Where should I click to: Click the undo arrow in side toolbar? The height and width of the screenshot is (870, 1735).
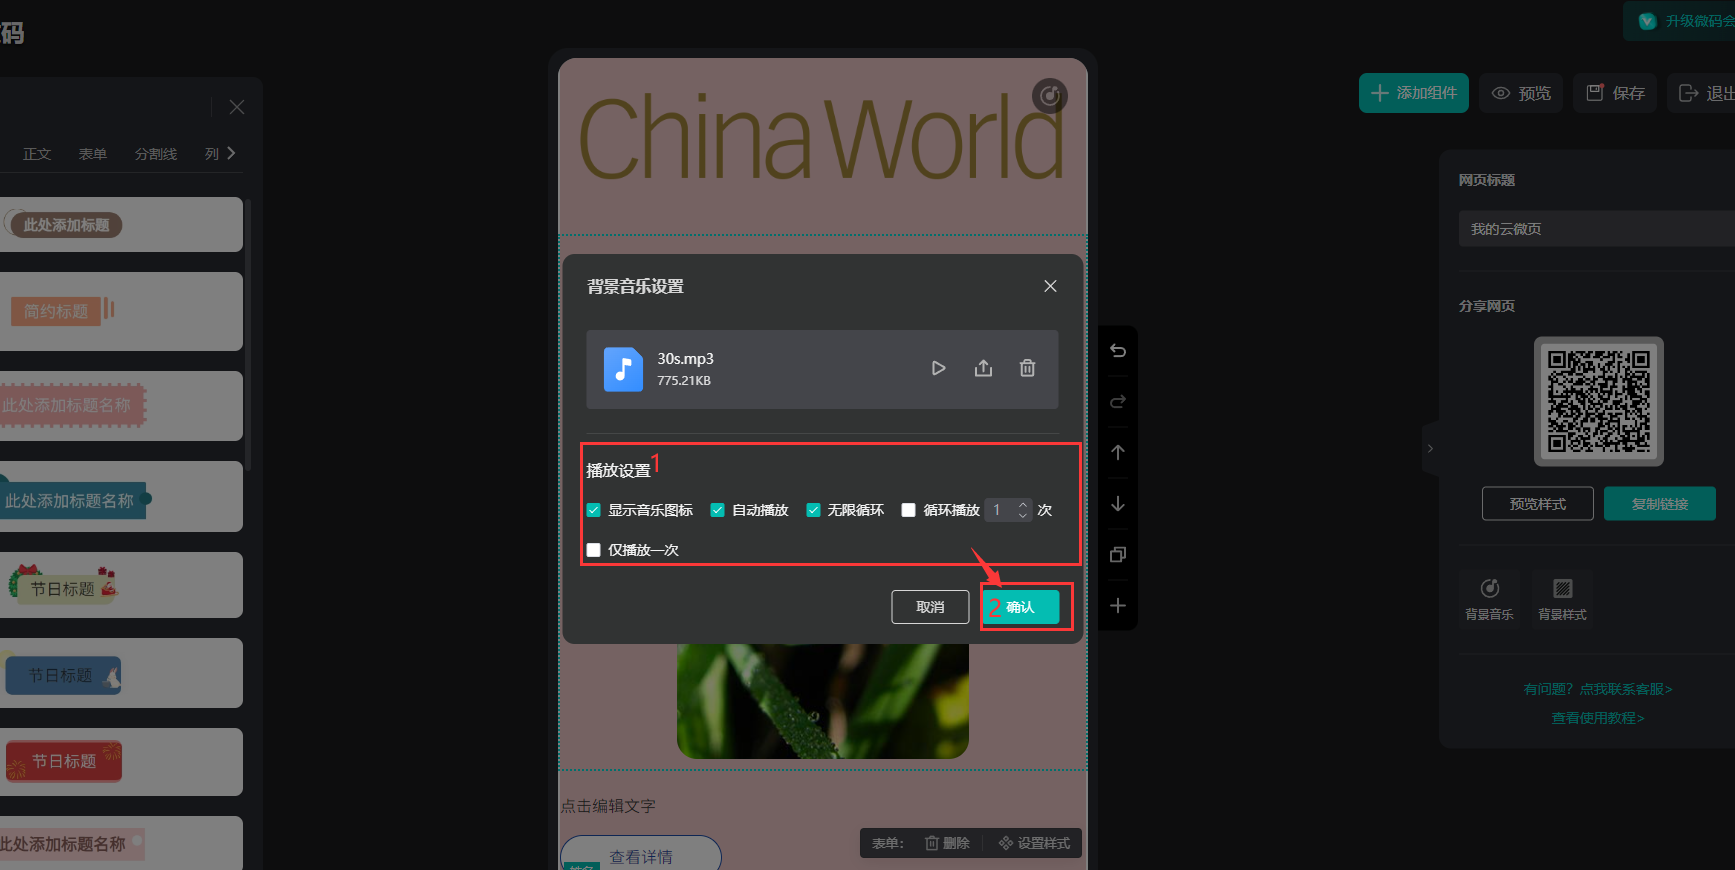click(1118, 351)
